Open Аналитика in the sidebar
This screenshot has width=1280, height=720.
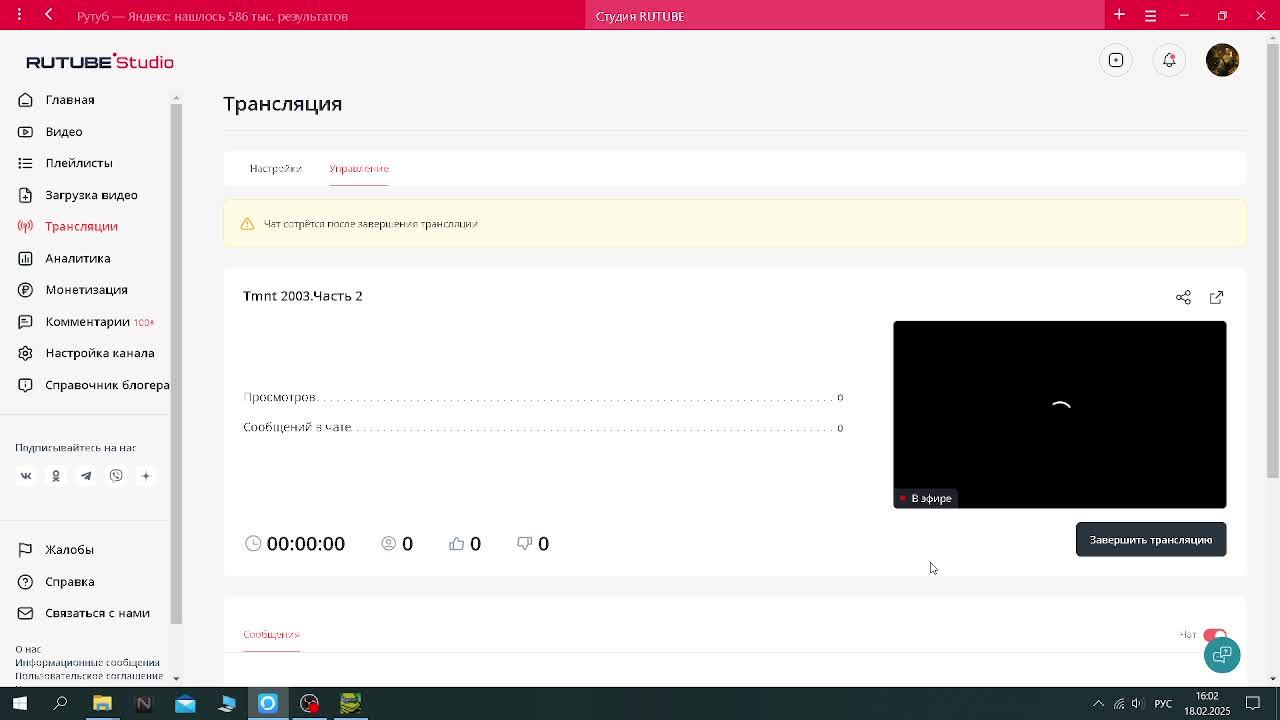78,258
